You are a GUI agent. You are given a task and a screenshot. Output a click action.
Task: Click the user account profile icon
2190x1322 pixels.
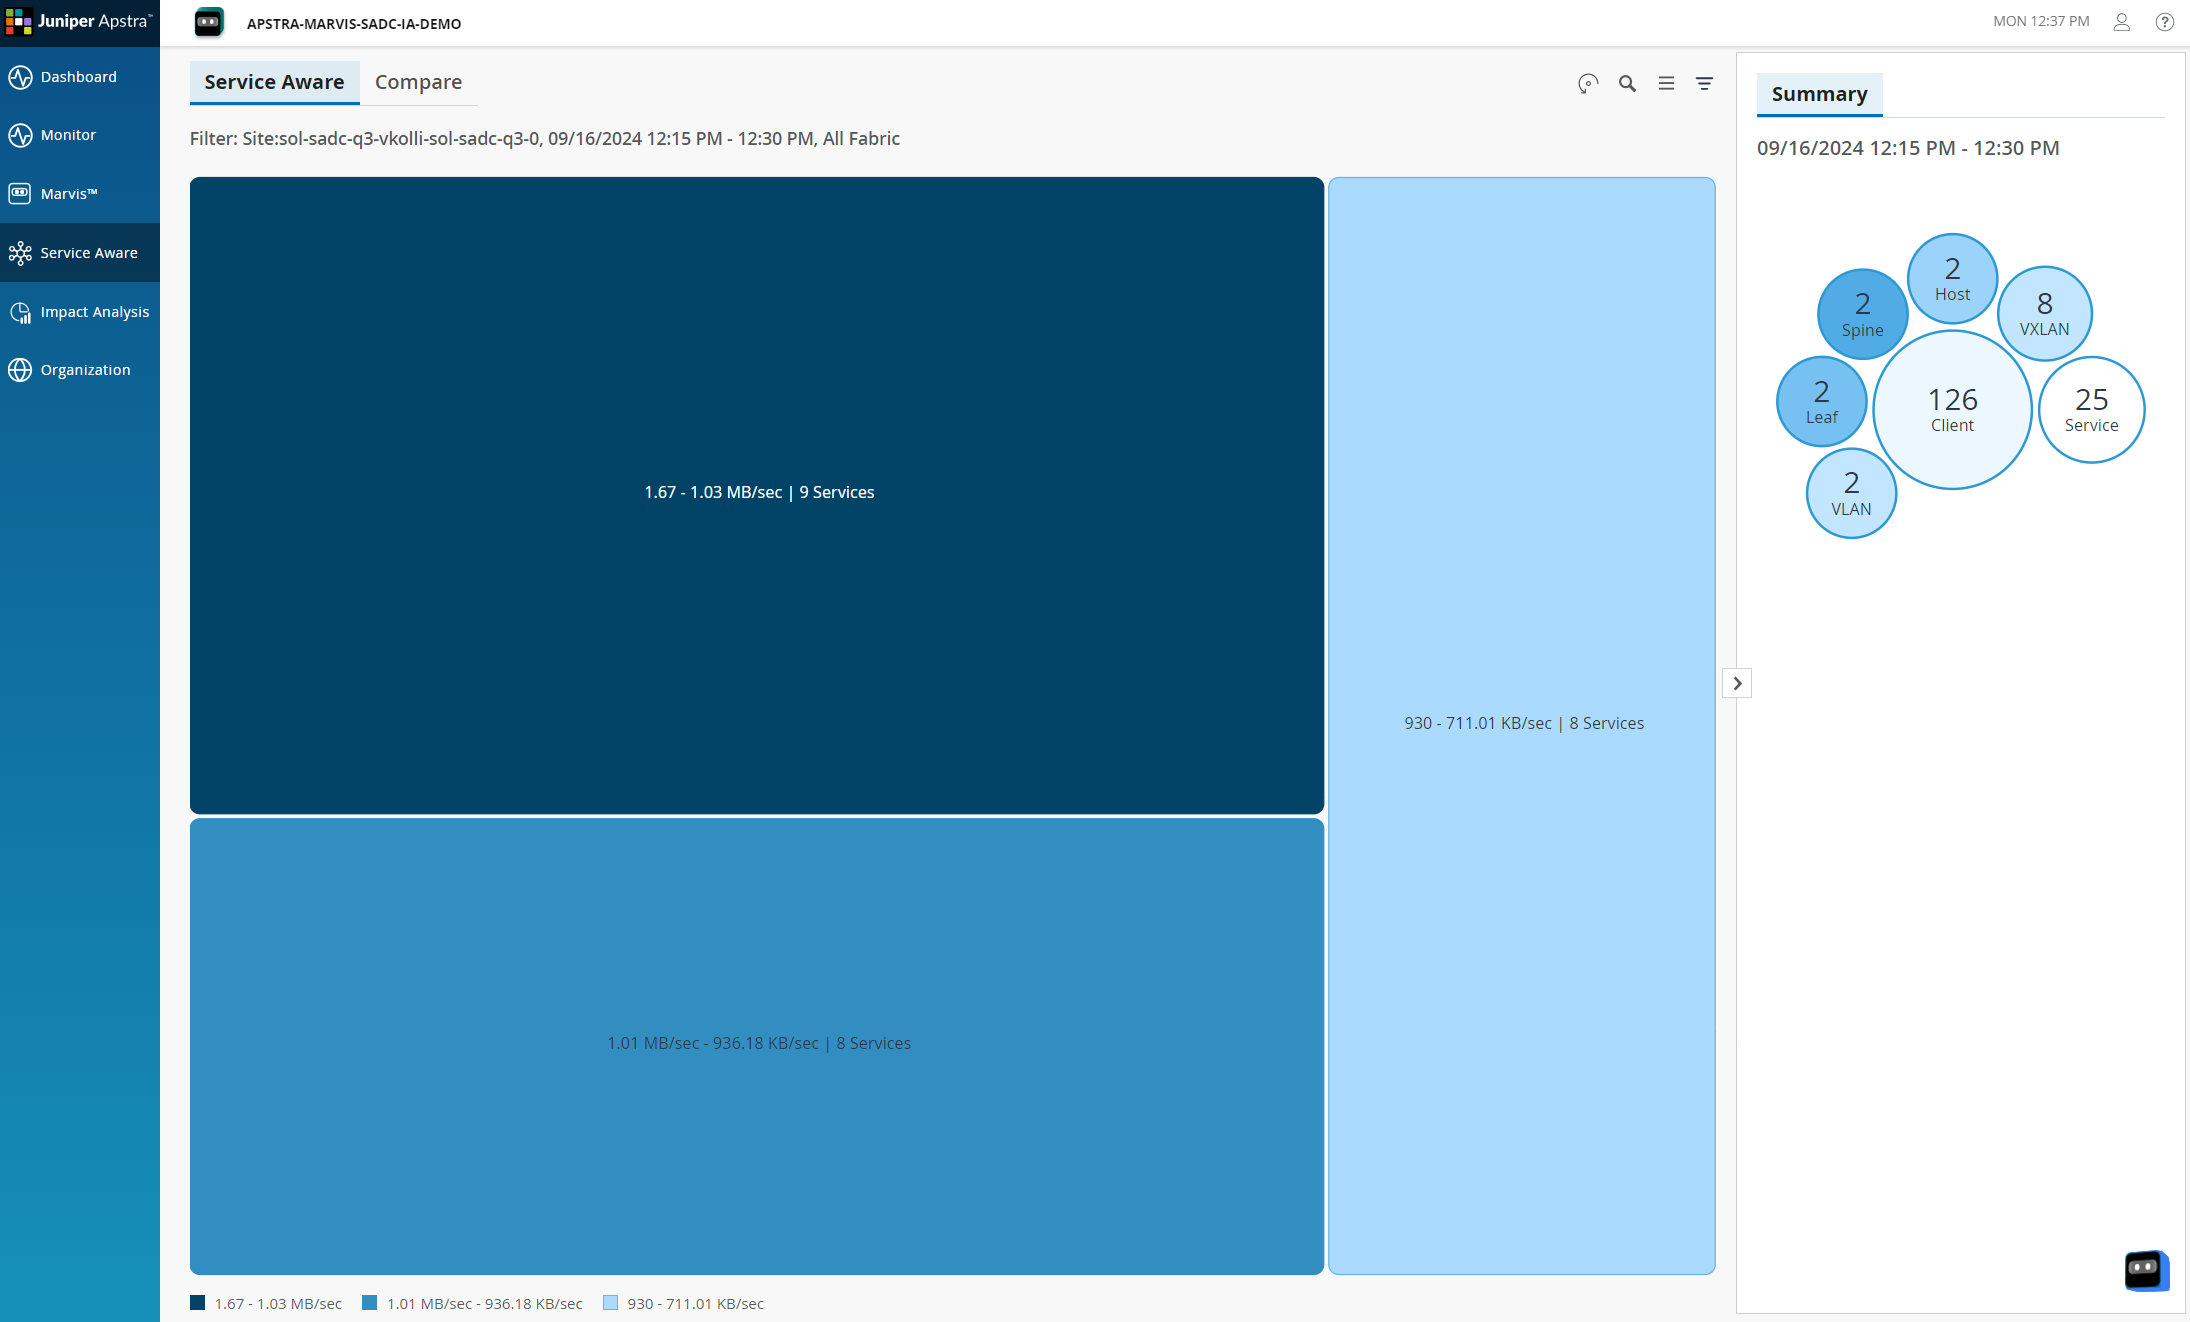2121,22
